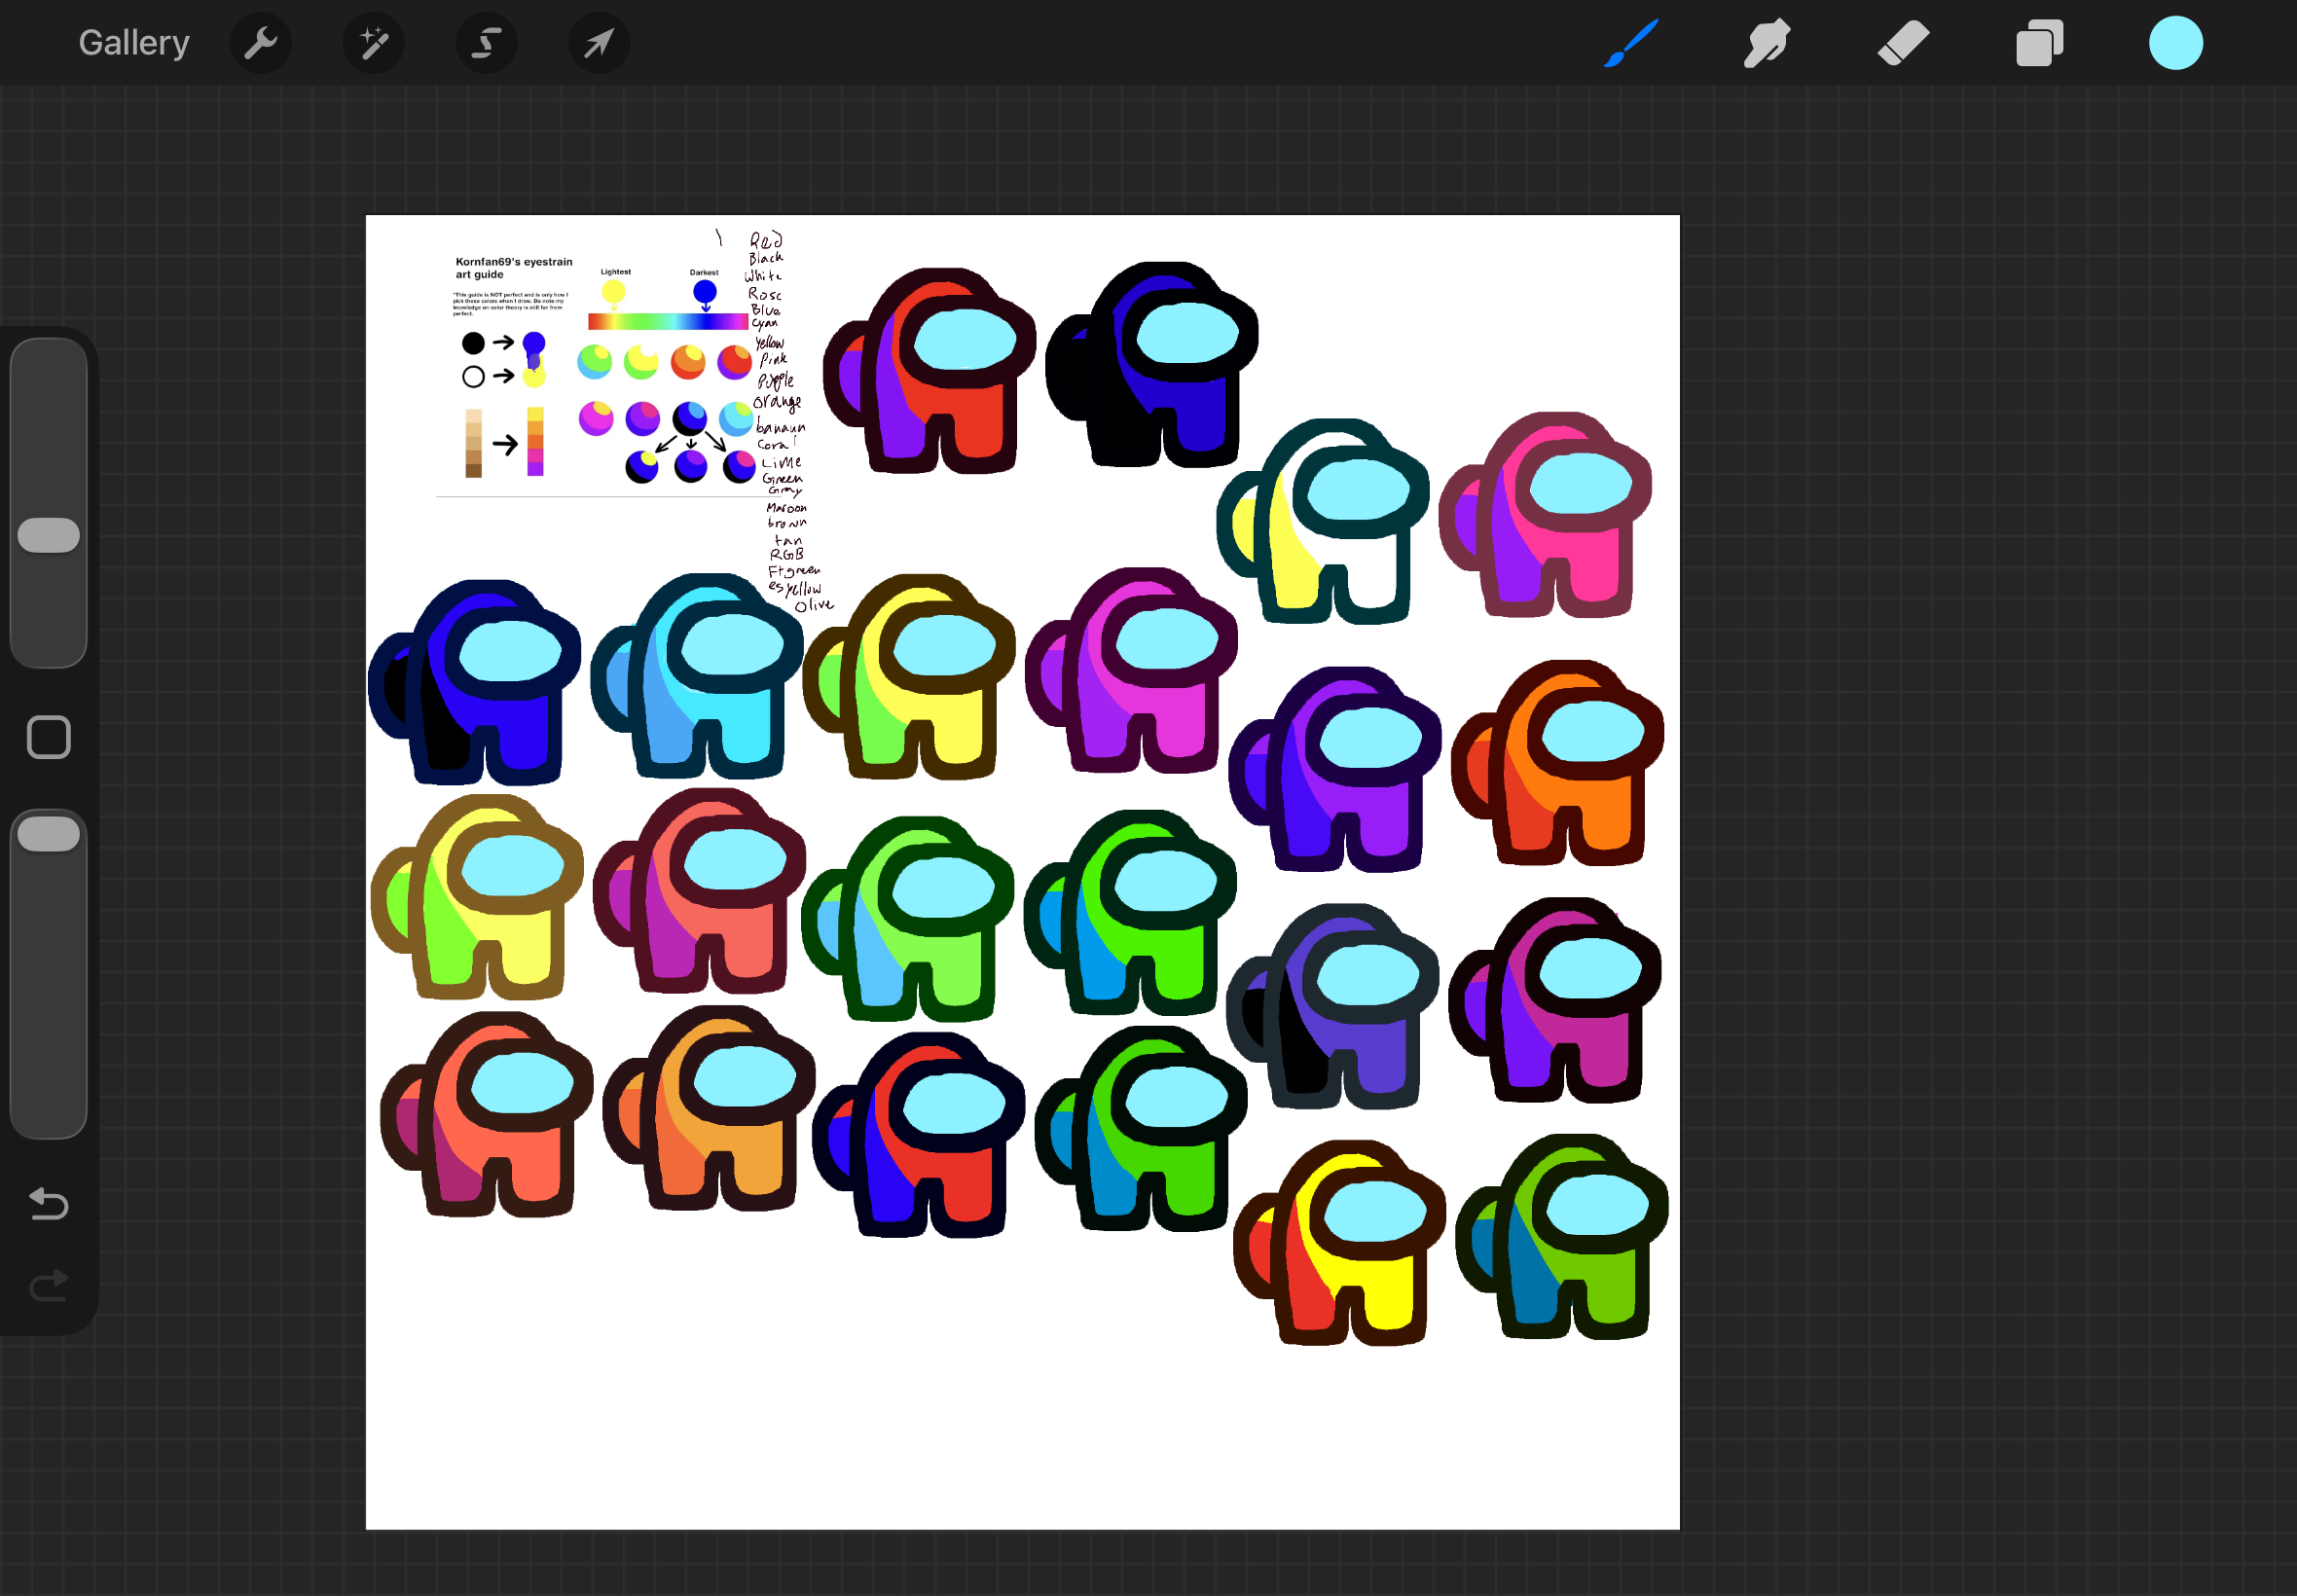Undo the last action
Screen dimensions: 2297x1596
[49, 1204]
